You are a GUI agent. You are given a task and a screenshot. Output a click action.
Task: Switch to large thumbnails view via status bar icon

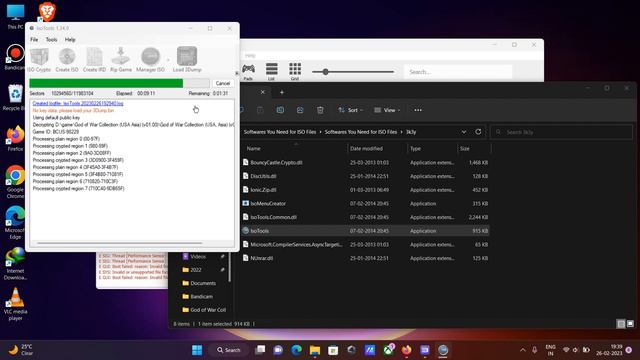click(x=630, y=324)
